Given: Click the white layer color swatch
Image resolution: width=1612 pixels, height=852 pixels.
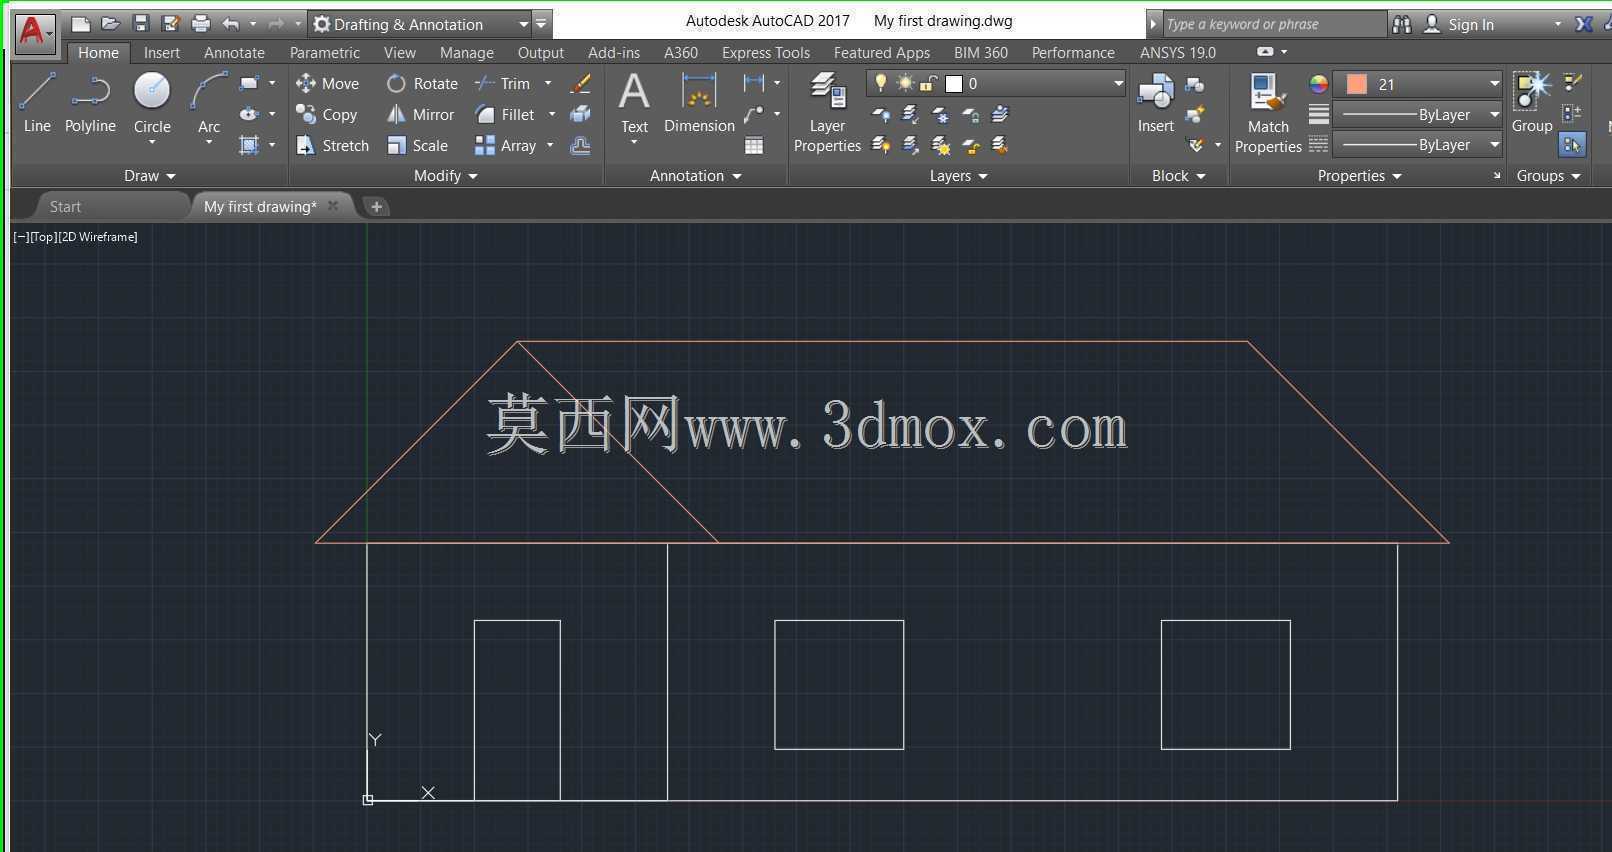Looking at the screenshot, I should click(x=954, y=84).
